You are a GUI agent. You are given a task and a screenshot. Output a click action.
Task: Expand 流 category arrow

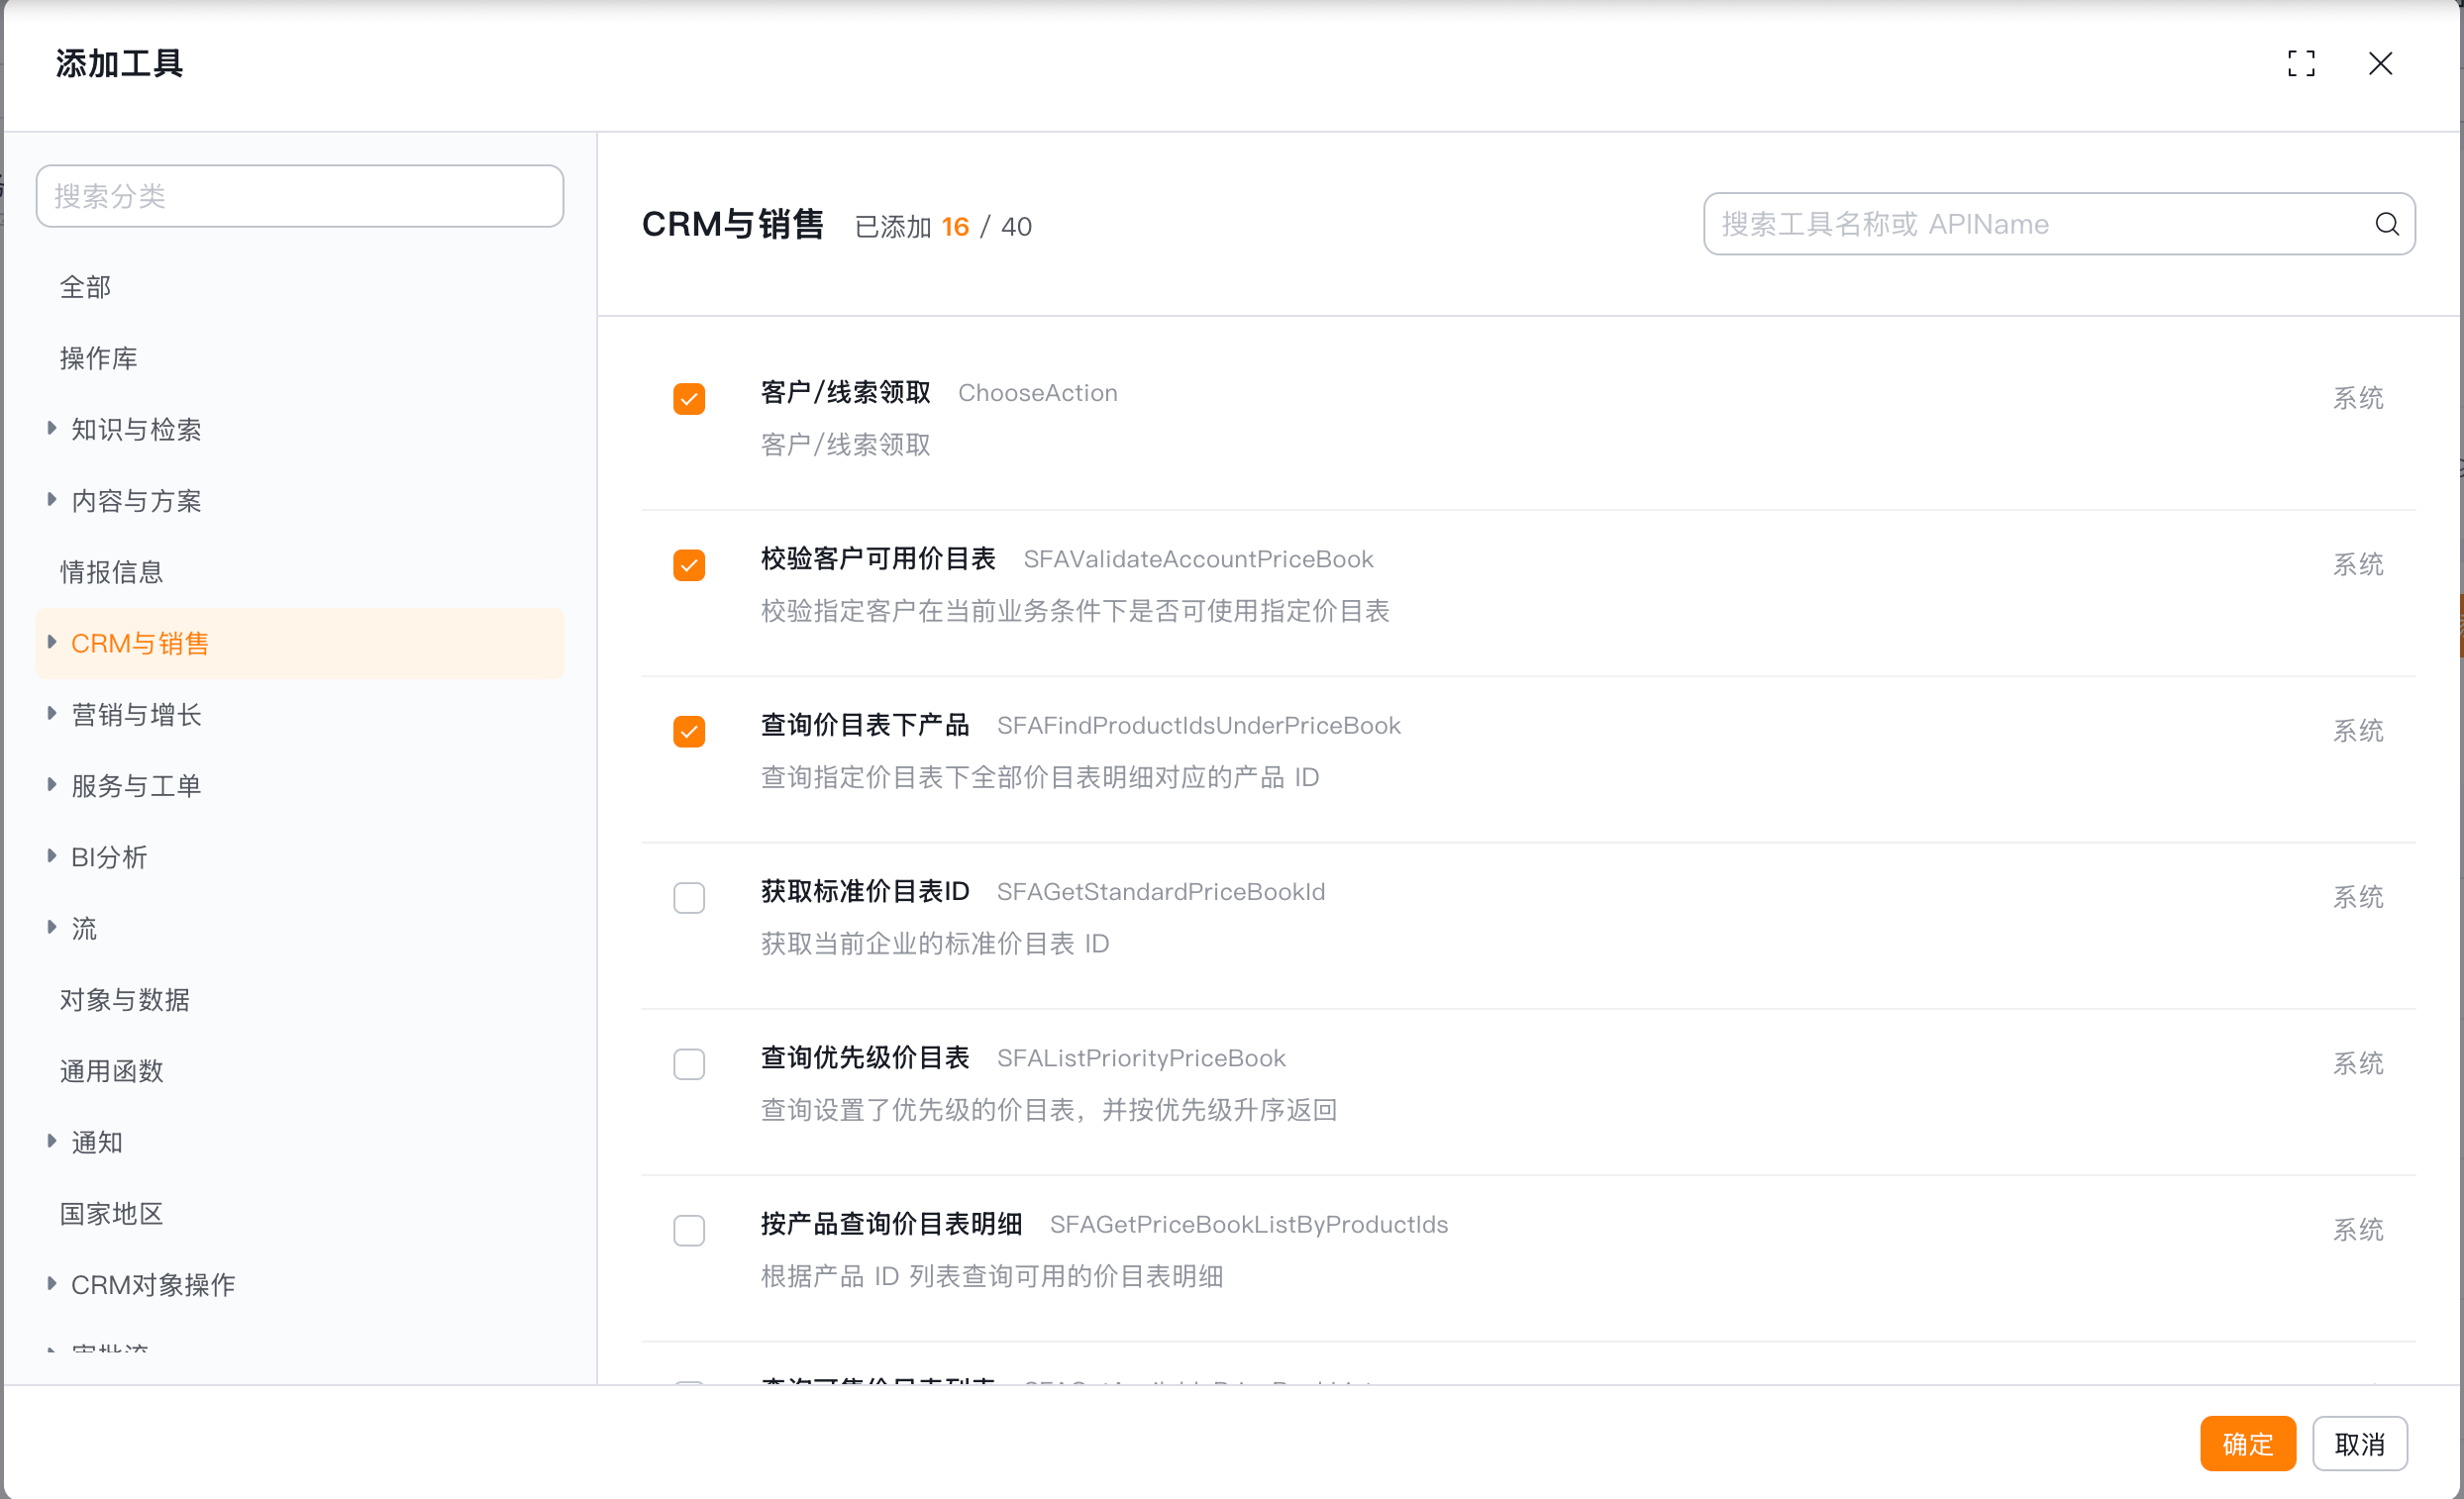point(52,927)
